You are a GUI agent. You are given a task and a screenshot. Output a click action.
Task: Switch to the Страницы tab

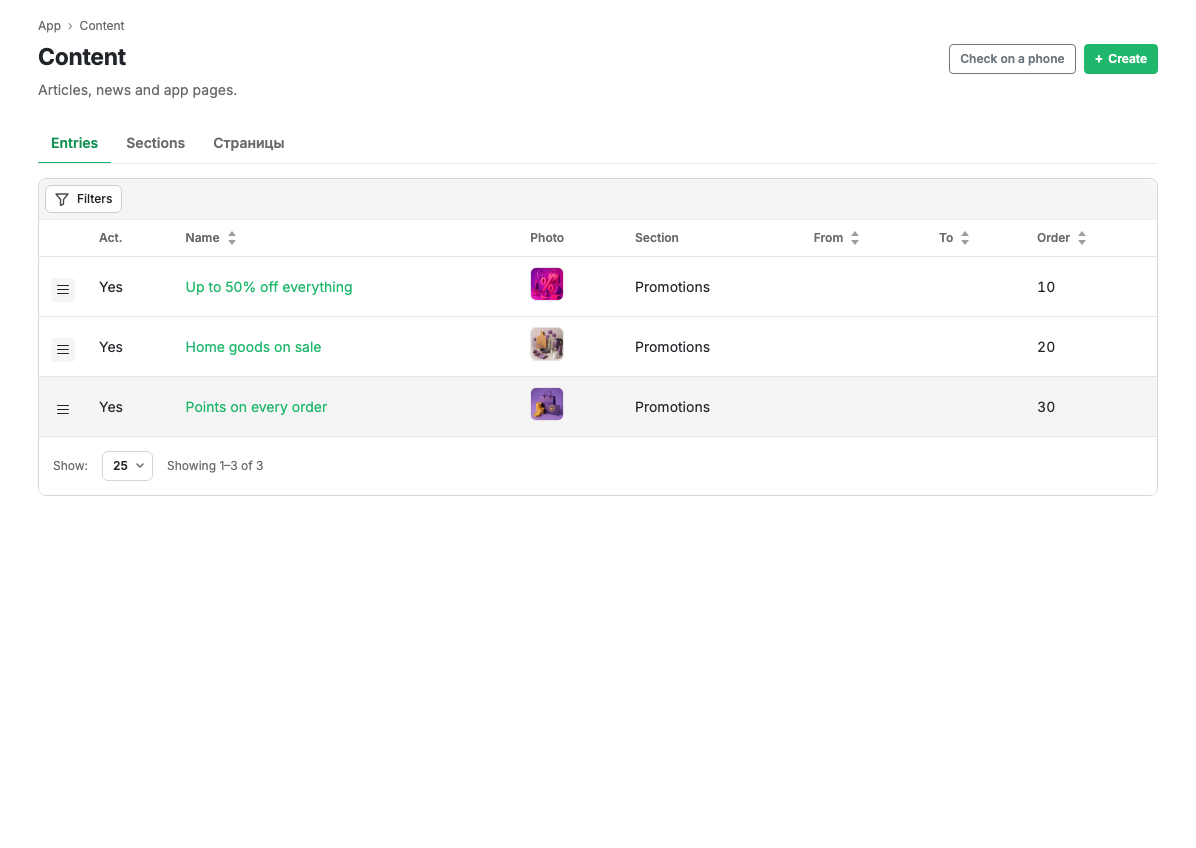[x=249, y=143]
